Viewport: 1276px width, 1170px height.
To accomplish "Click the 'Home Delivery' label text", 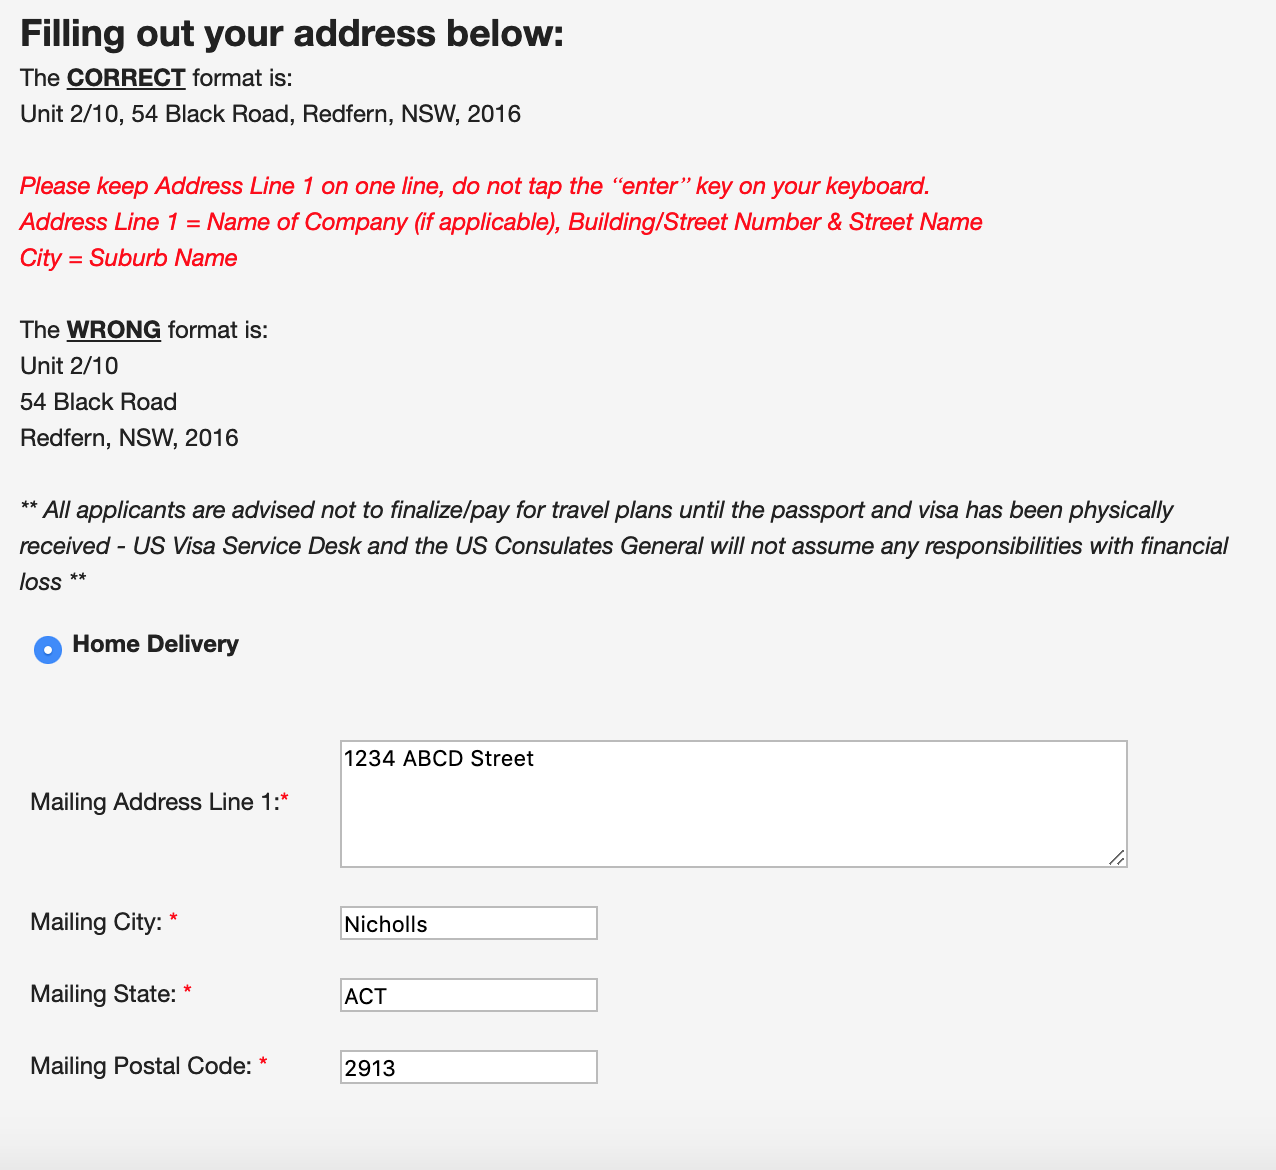I will point(155,644).
